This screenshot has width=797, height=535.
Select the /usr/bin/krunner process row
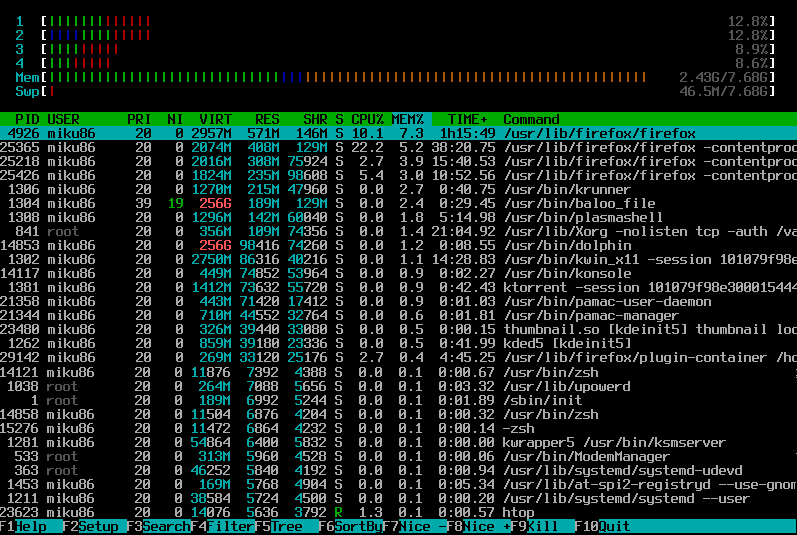(x=398, y=190)
